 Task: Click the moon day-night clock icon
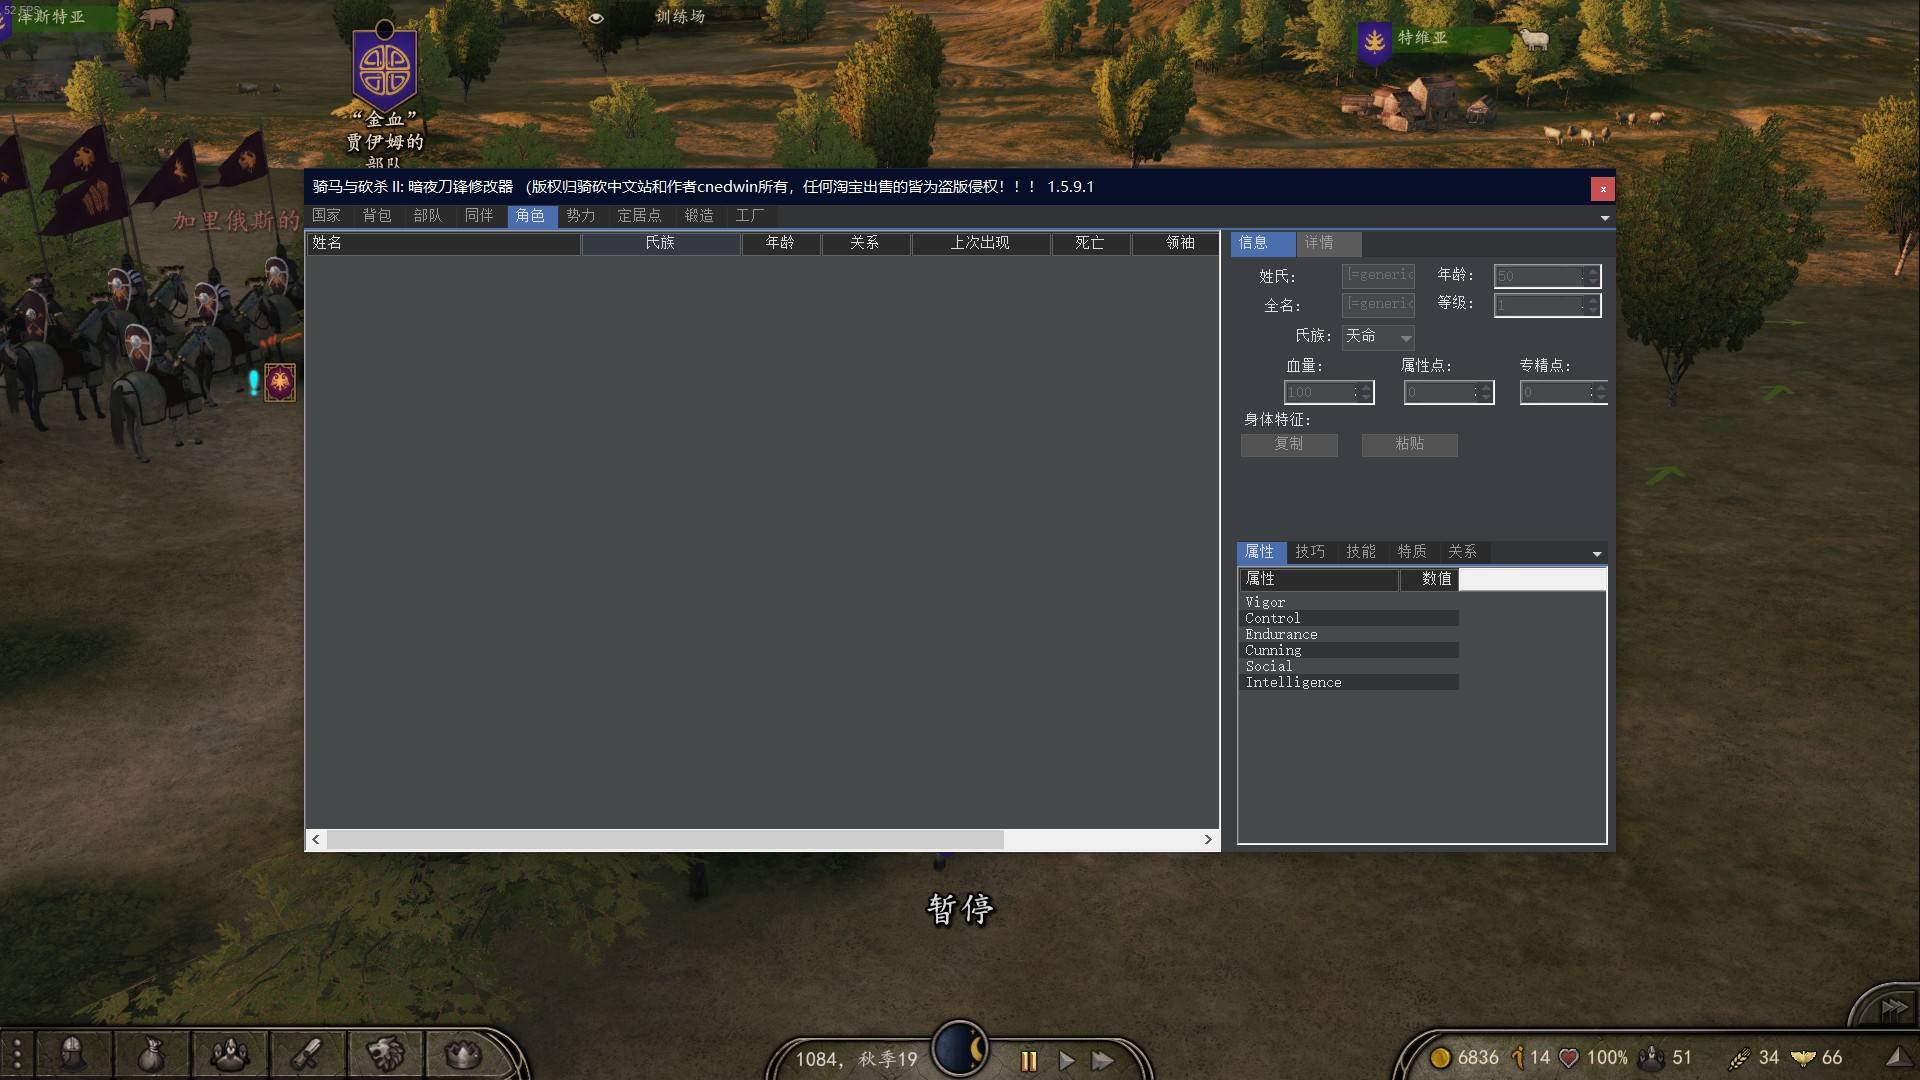[x=960, y=1049]
